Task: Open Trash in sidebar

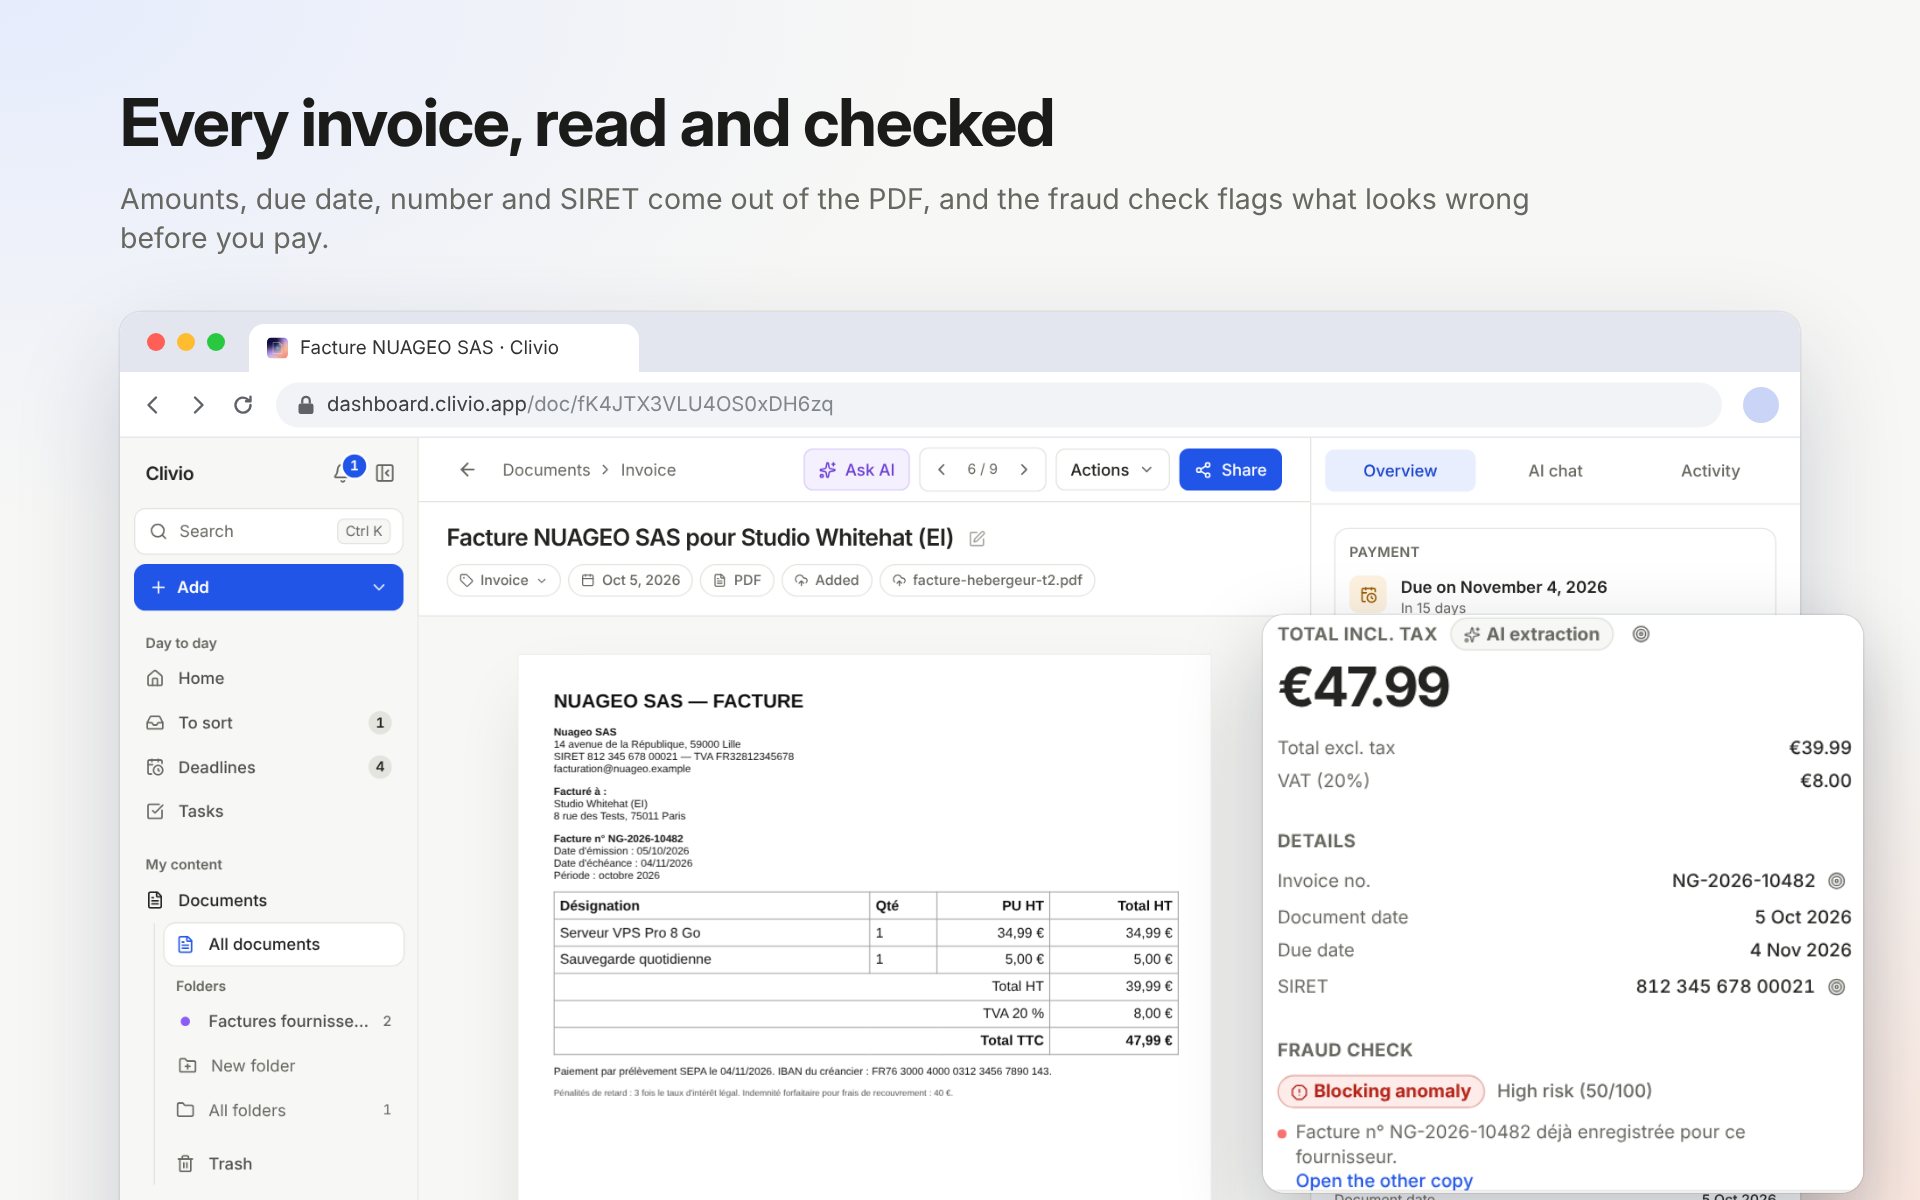Action: pyautogui.click(x=283, y=1164)
